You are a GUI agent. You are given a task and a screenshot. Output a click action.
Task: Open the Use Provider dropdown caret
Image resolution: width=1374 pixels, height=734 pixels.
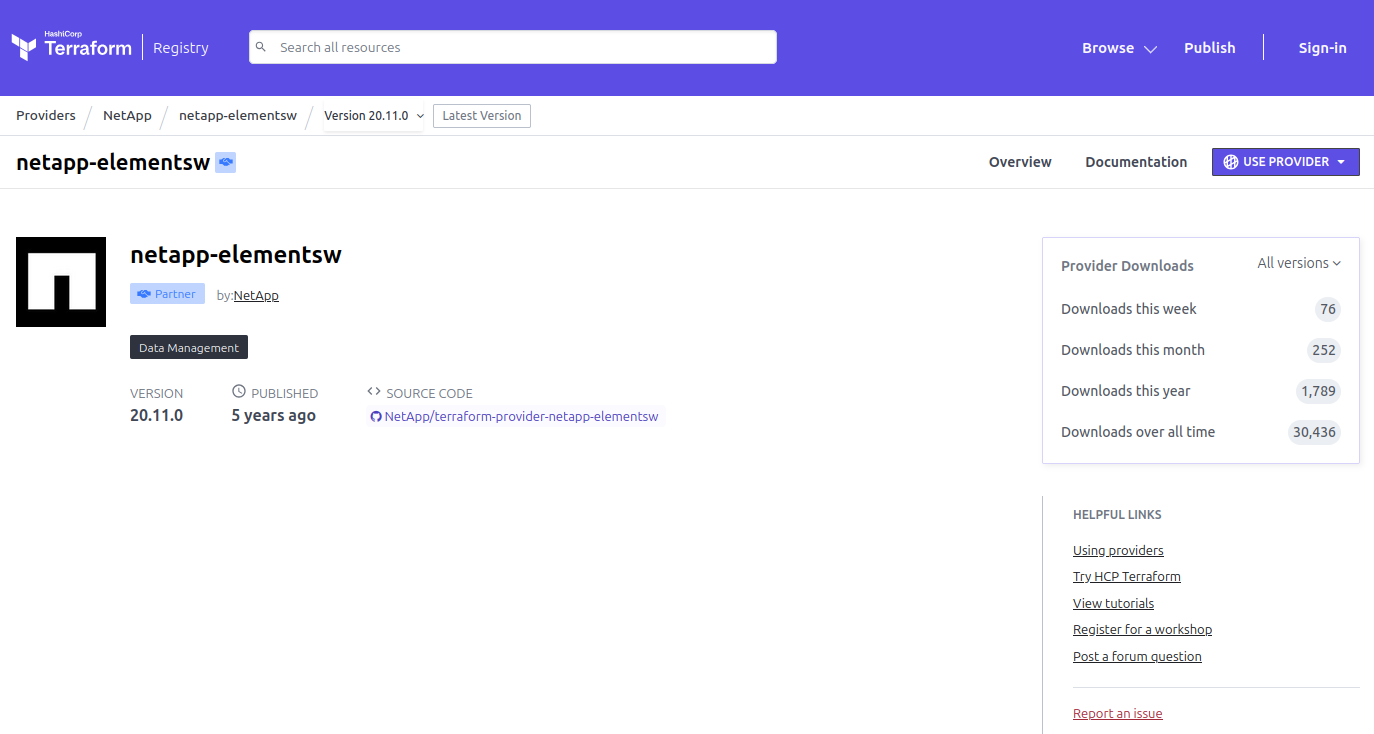pyautogui.click(x=1342, y=162)
